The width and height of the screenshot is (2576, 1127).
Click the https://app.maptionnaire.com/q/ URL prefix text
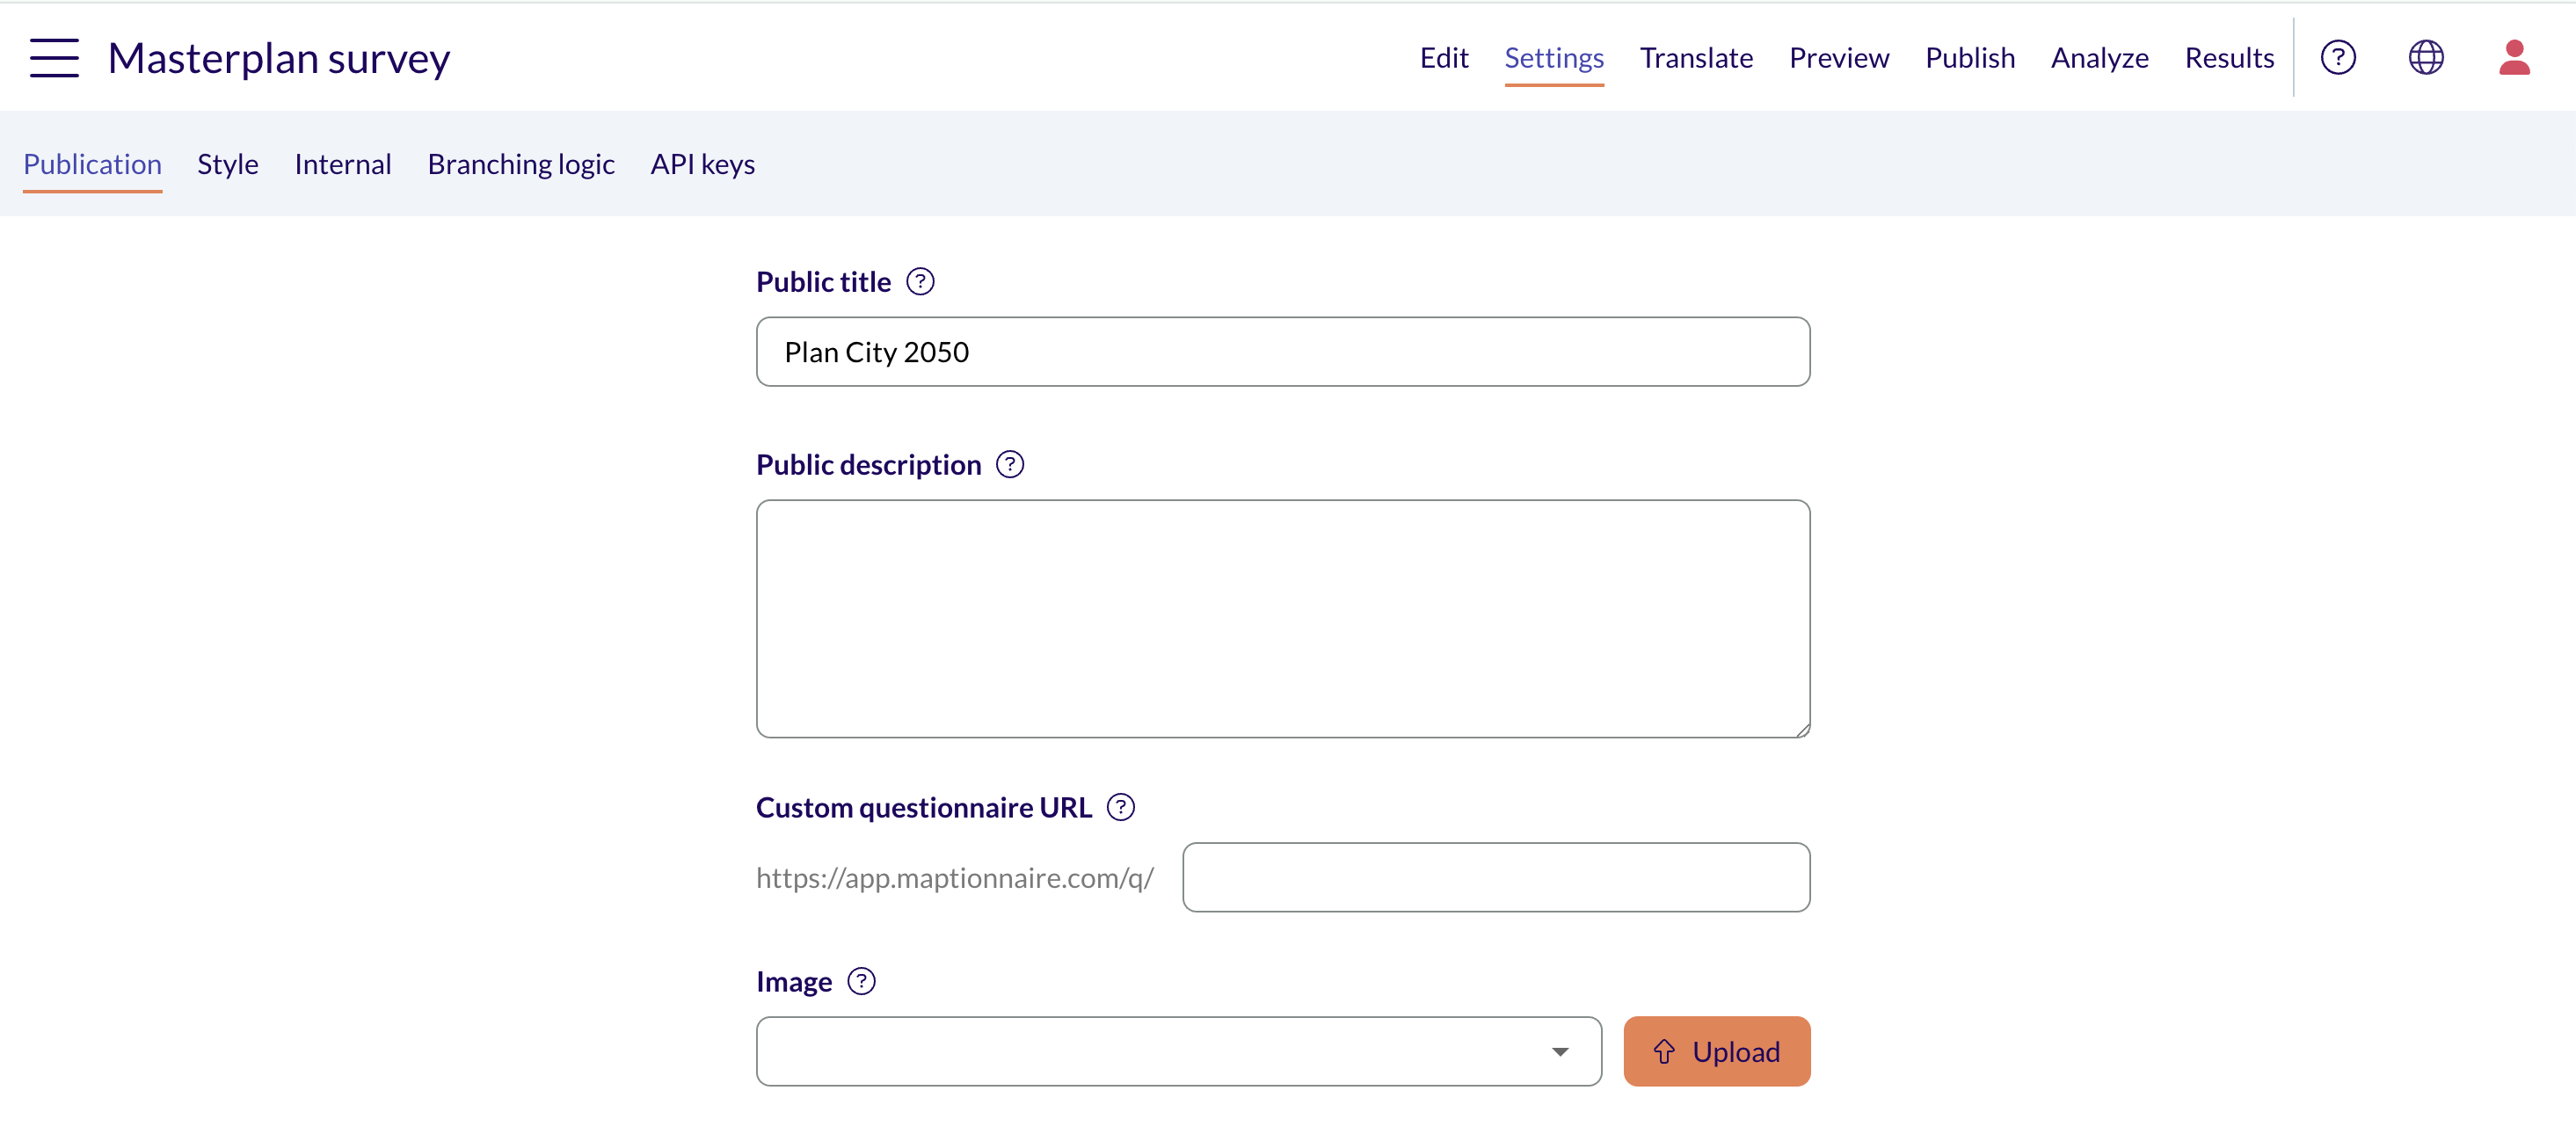[955, 877]
